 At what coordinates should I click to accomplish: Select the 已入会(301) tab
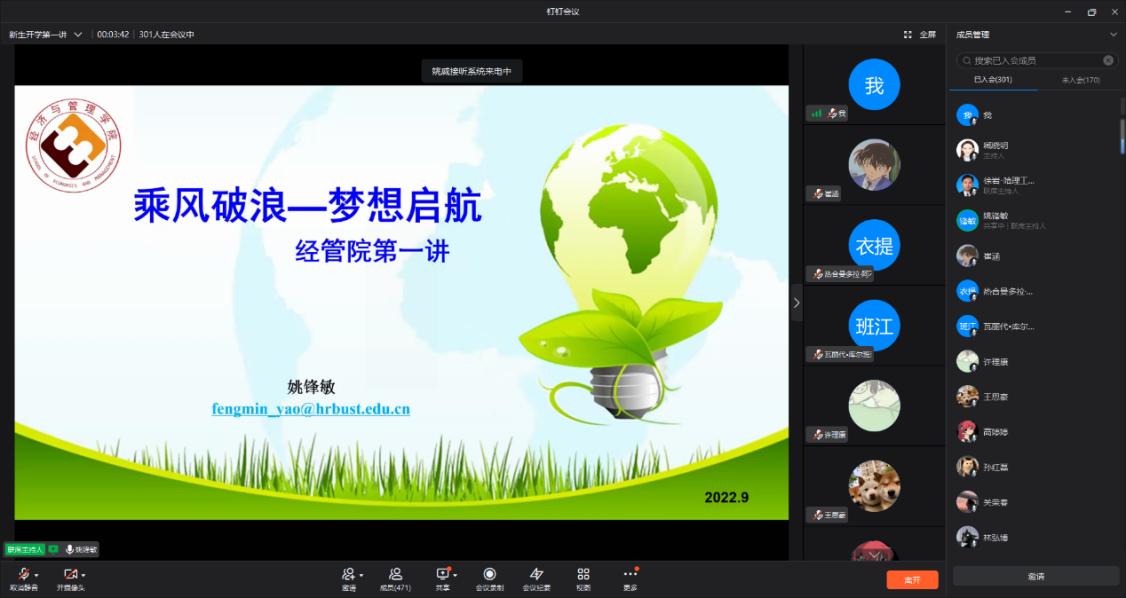coord(993,80)
